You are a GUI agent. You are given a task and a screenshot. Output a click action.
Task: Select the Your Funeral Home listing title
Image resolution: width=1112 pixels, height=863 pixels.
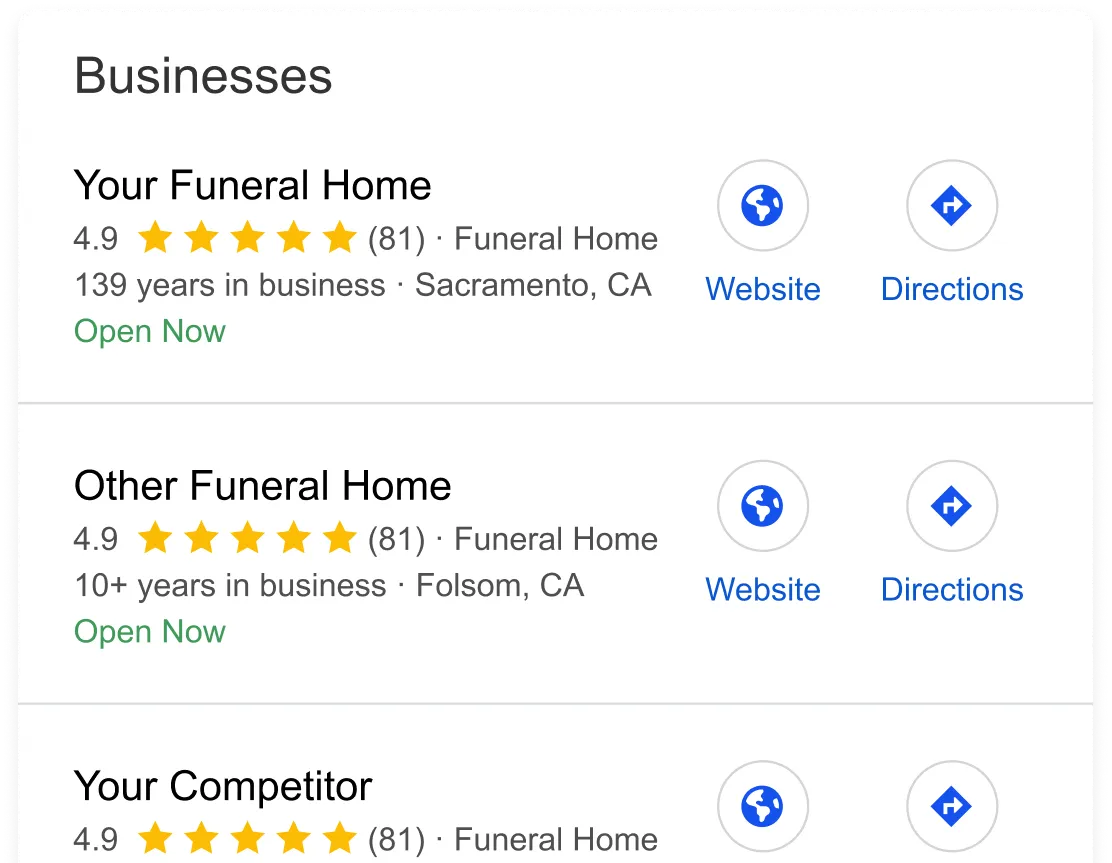(x=252, y=186)
